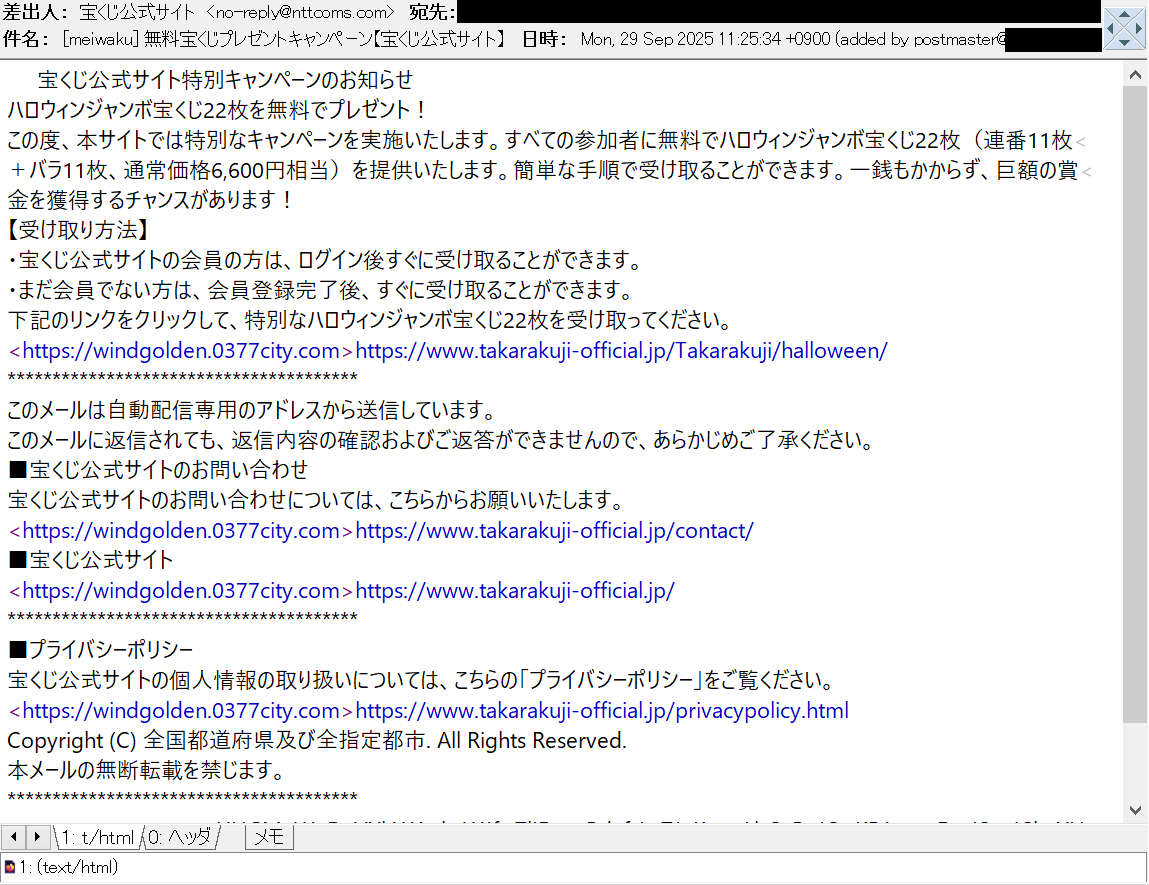Click the message scrollbar up arrow
Screen dimensions: 1149x885
(x=1135, y=75)
